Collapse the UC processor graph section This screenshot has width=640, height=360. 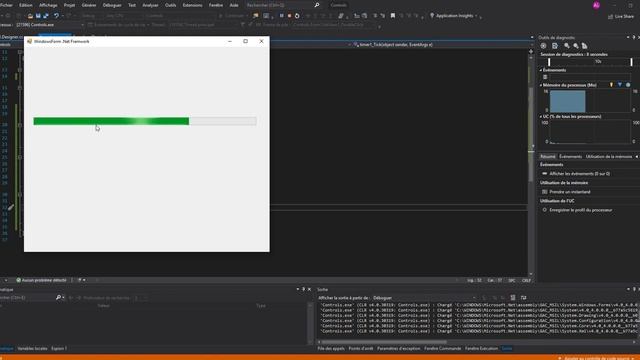(541, 117)
